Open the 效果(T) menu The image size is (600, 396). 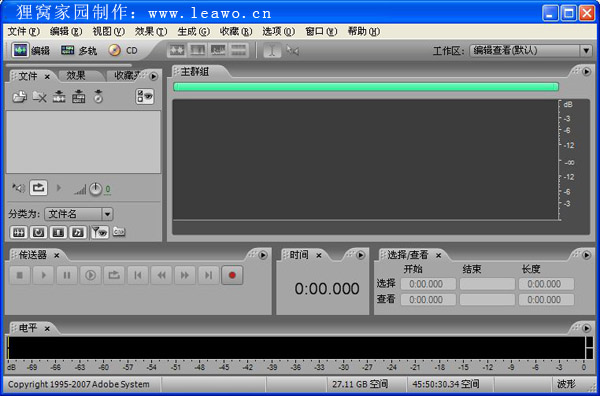tap(151, 31)
